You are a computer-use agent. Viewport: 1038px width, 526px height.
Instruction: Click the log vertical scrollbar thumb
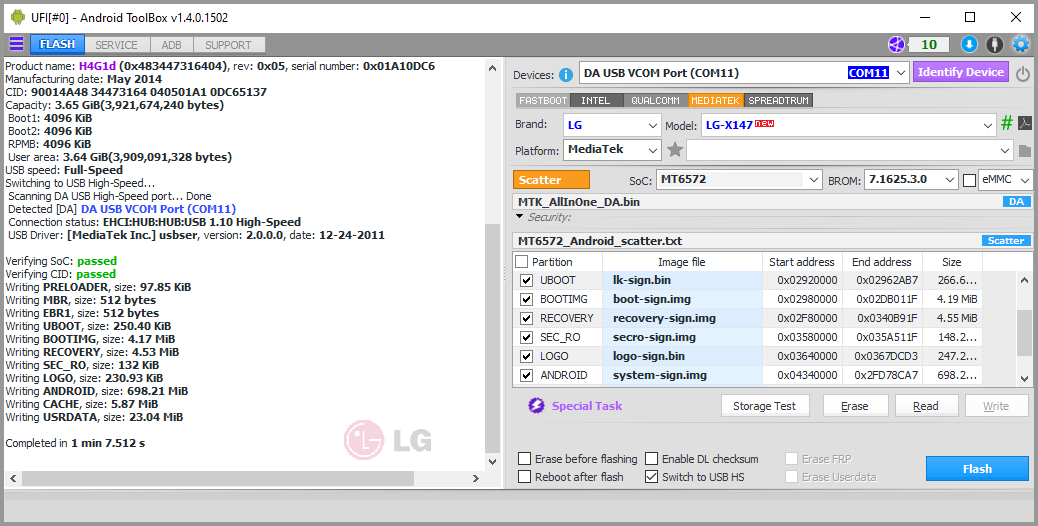[493, 338]
